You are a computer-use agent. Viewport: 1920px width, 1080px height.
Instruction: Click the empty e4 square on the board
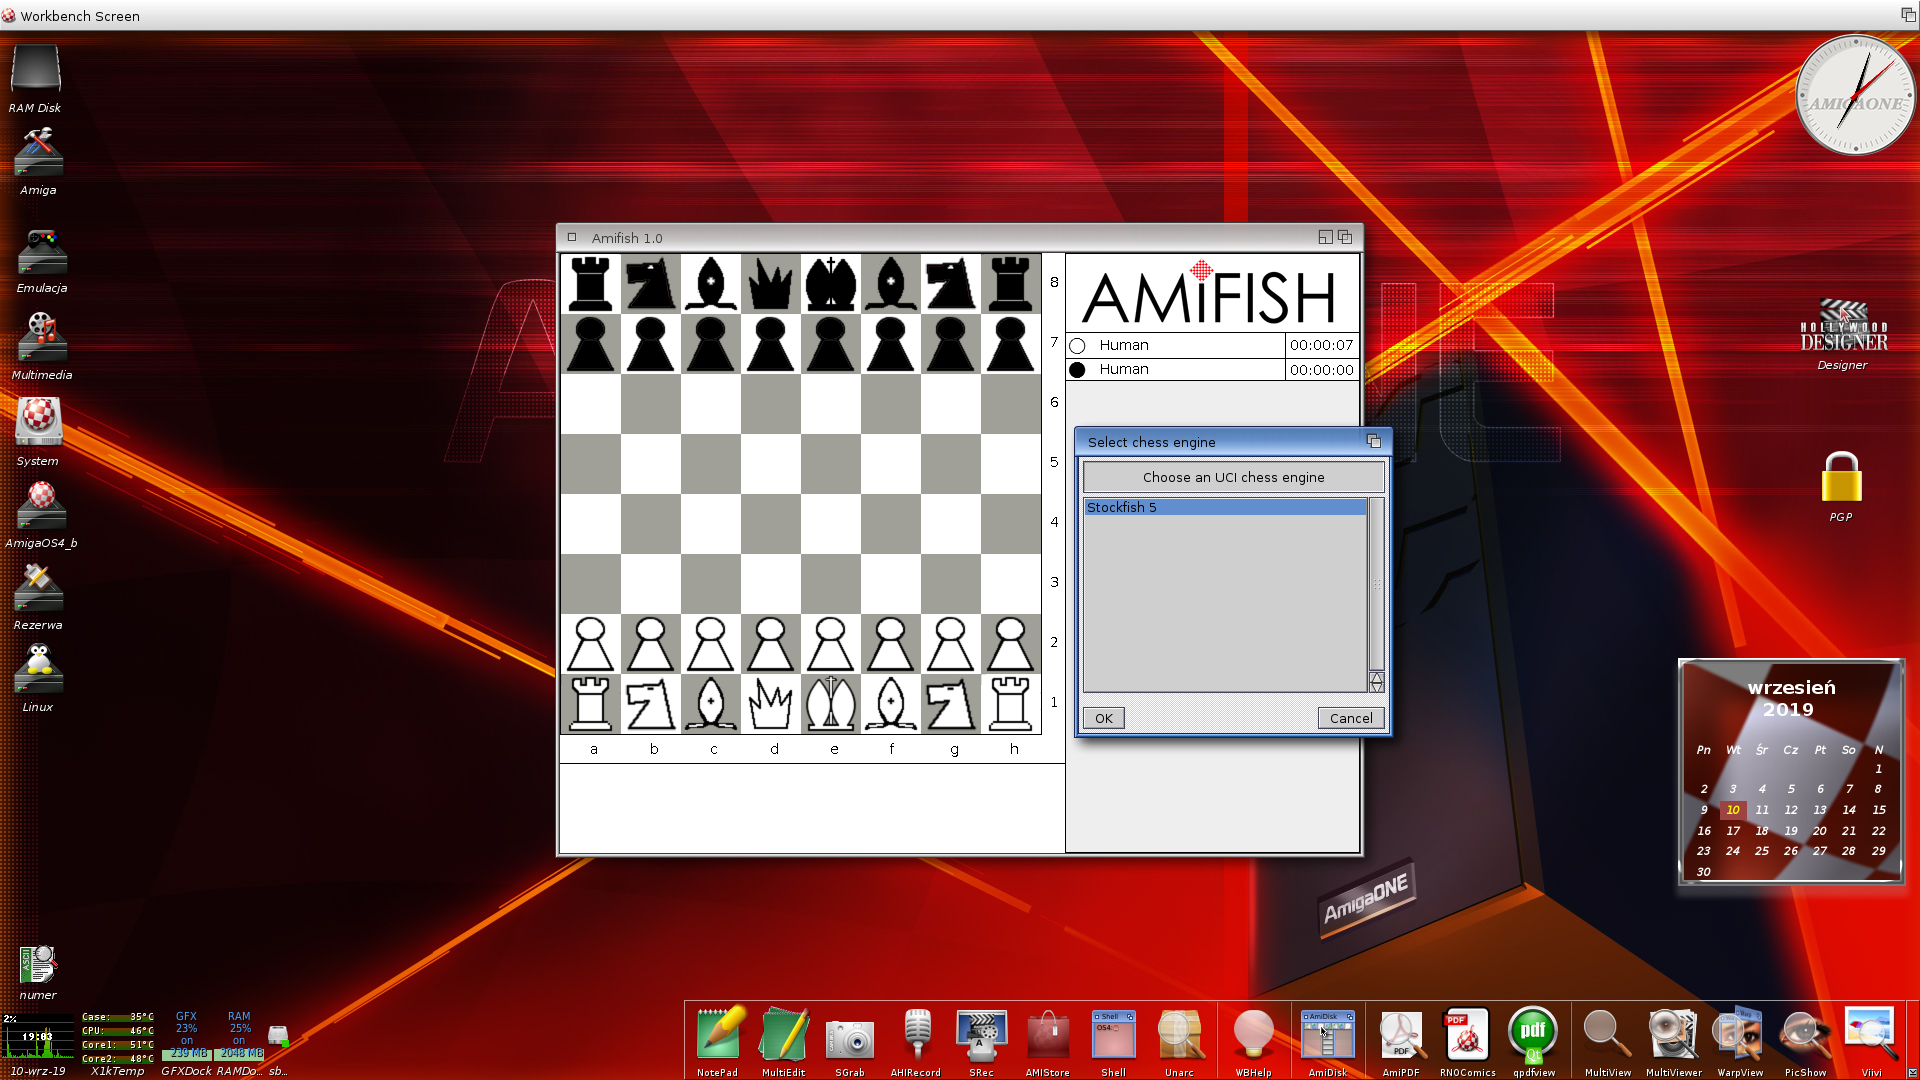(831, 524)
